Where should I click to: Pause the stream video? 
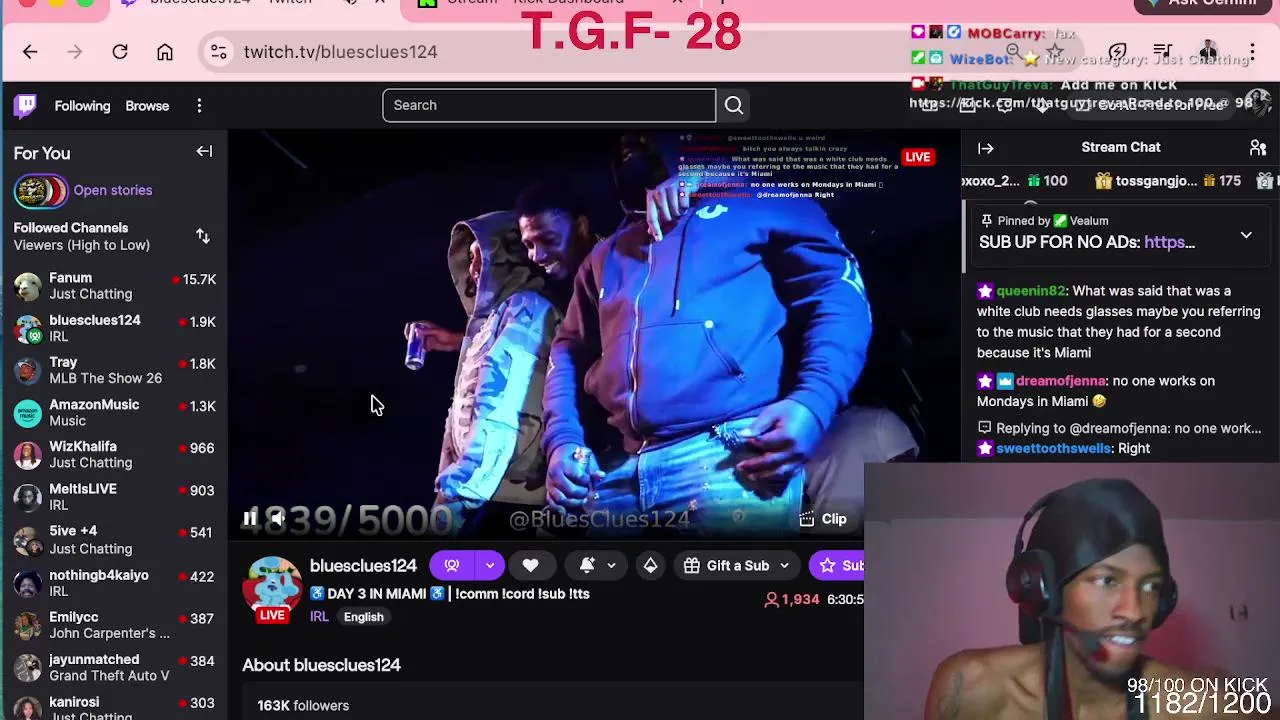pos(250,518)
